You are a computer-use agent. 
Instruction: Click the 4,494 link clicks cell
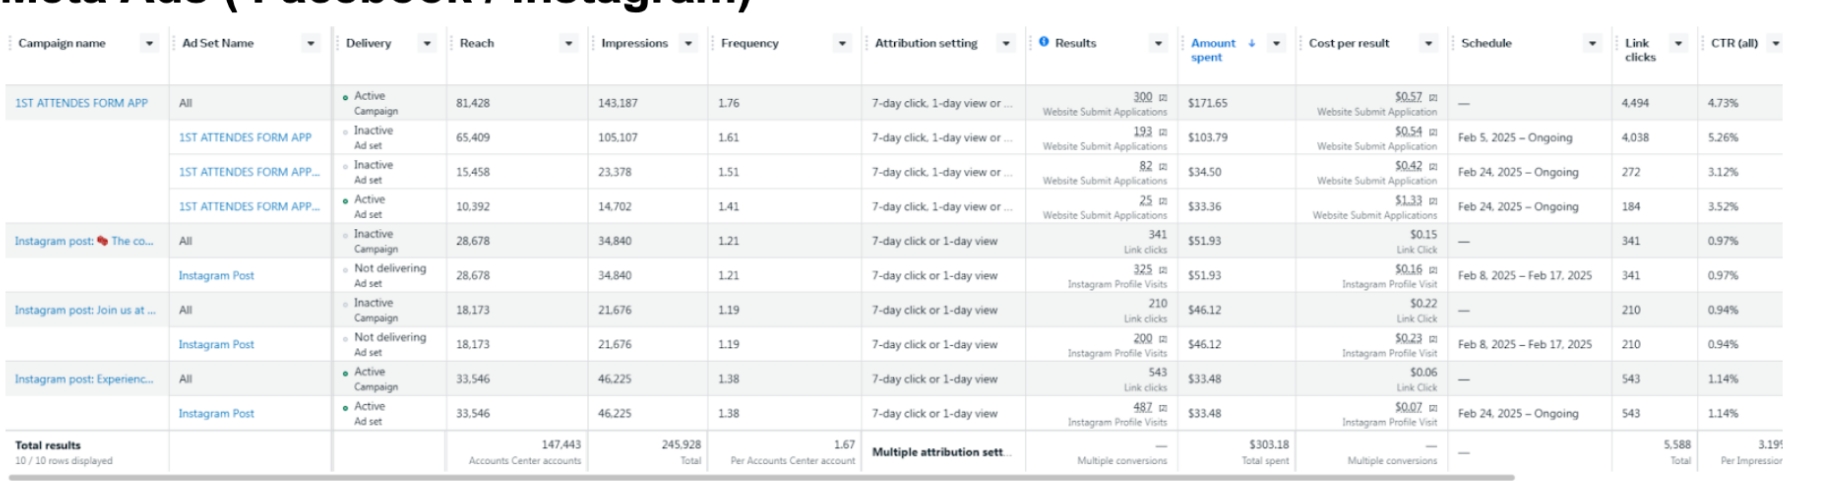pos(1636,103)
